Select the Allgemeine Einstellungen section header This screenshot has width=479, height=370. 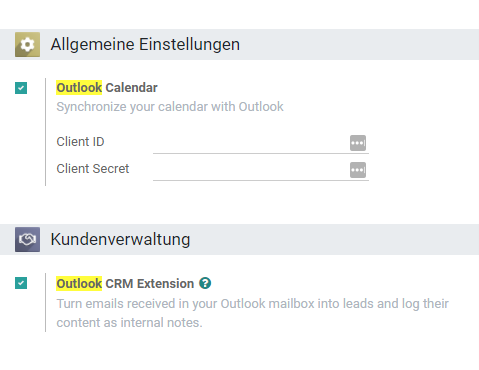click(145, 44)
